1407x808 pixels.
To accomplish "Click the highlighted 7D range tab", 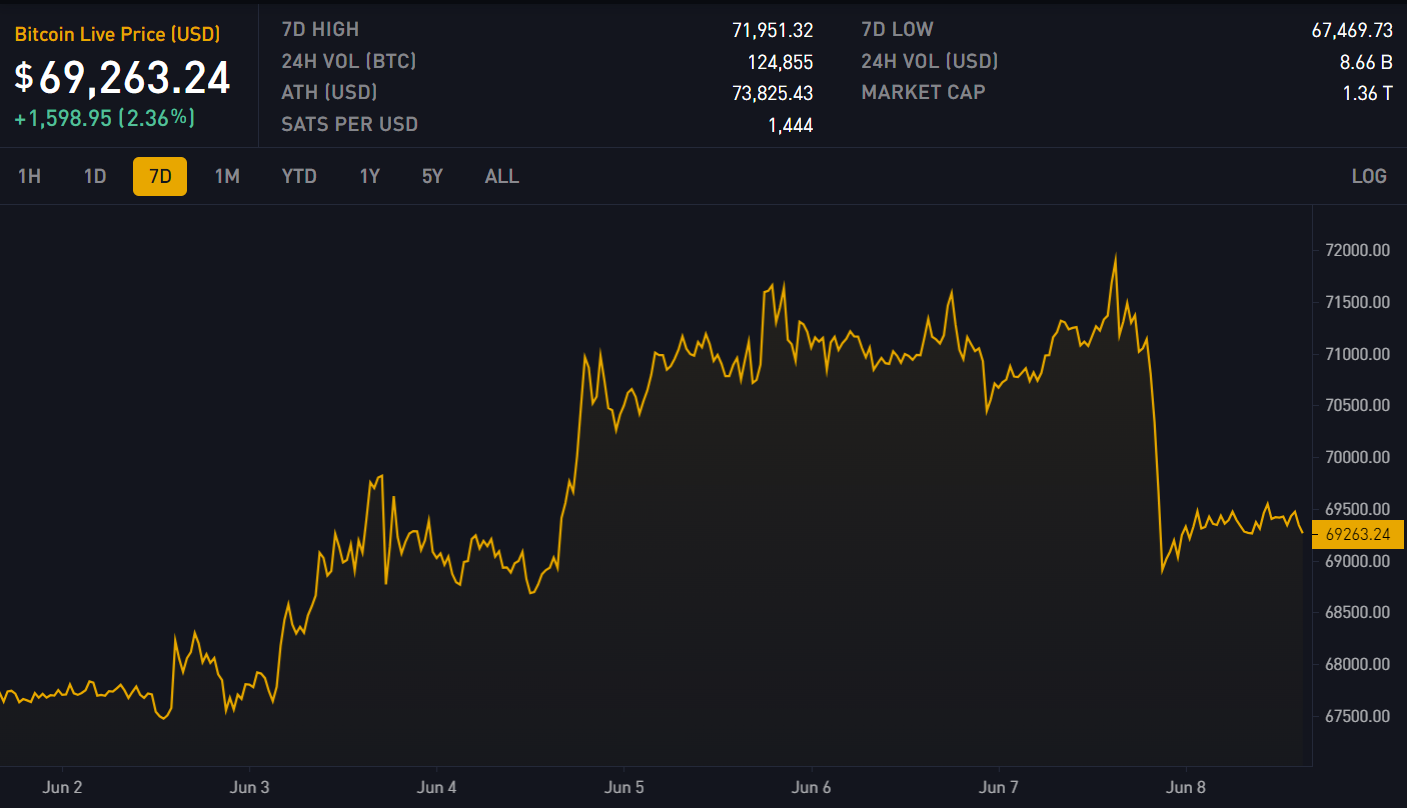I will click(160, 176).
